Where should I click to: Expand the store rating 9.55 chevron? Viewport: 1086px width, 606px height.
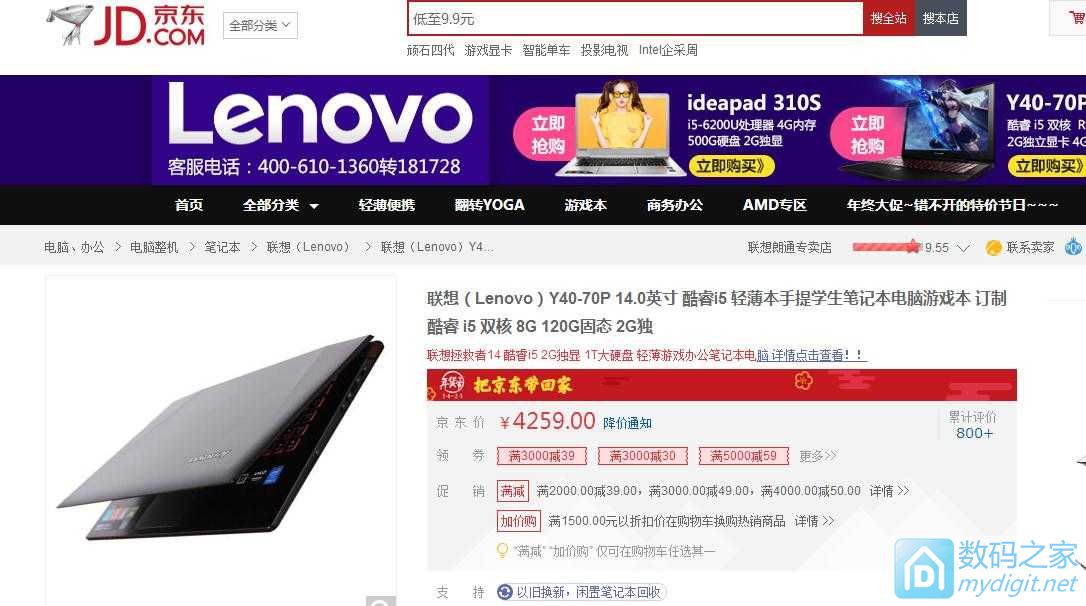pos(963,247)
